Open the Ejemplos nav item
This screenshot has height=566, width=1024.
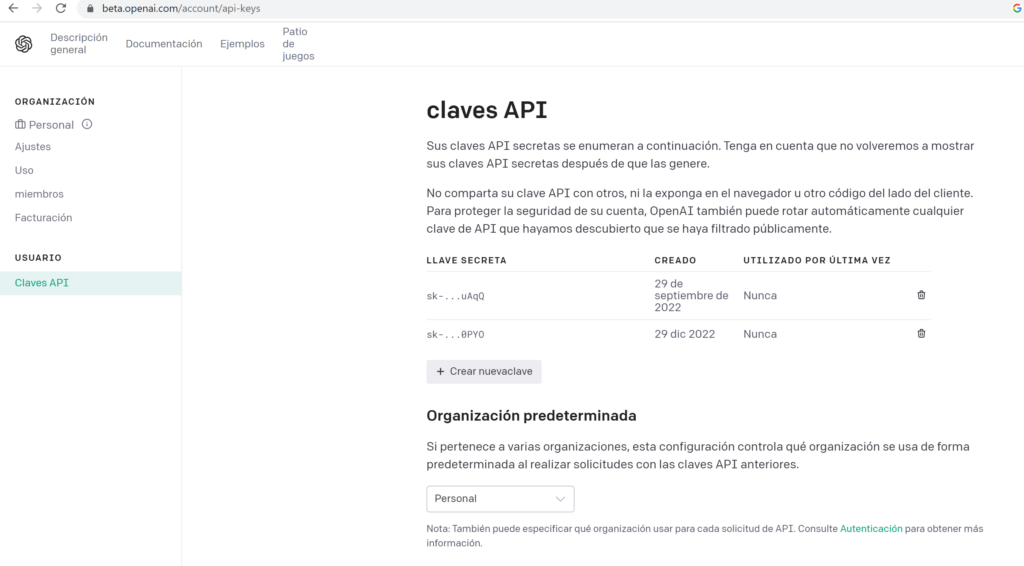tap(242, 44)
